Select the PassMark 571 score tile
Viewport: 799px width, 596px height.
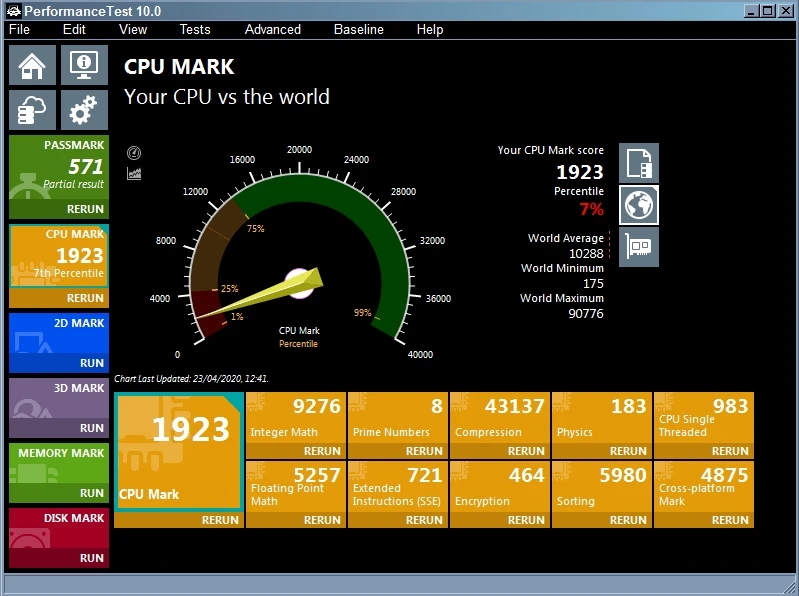tap(59, 168)
